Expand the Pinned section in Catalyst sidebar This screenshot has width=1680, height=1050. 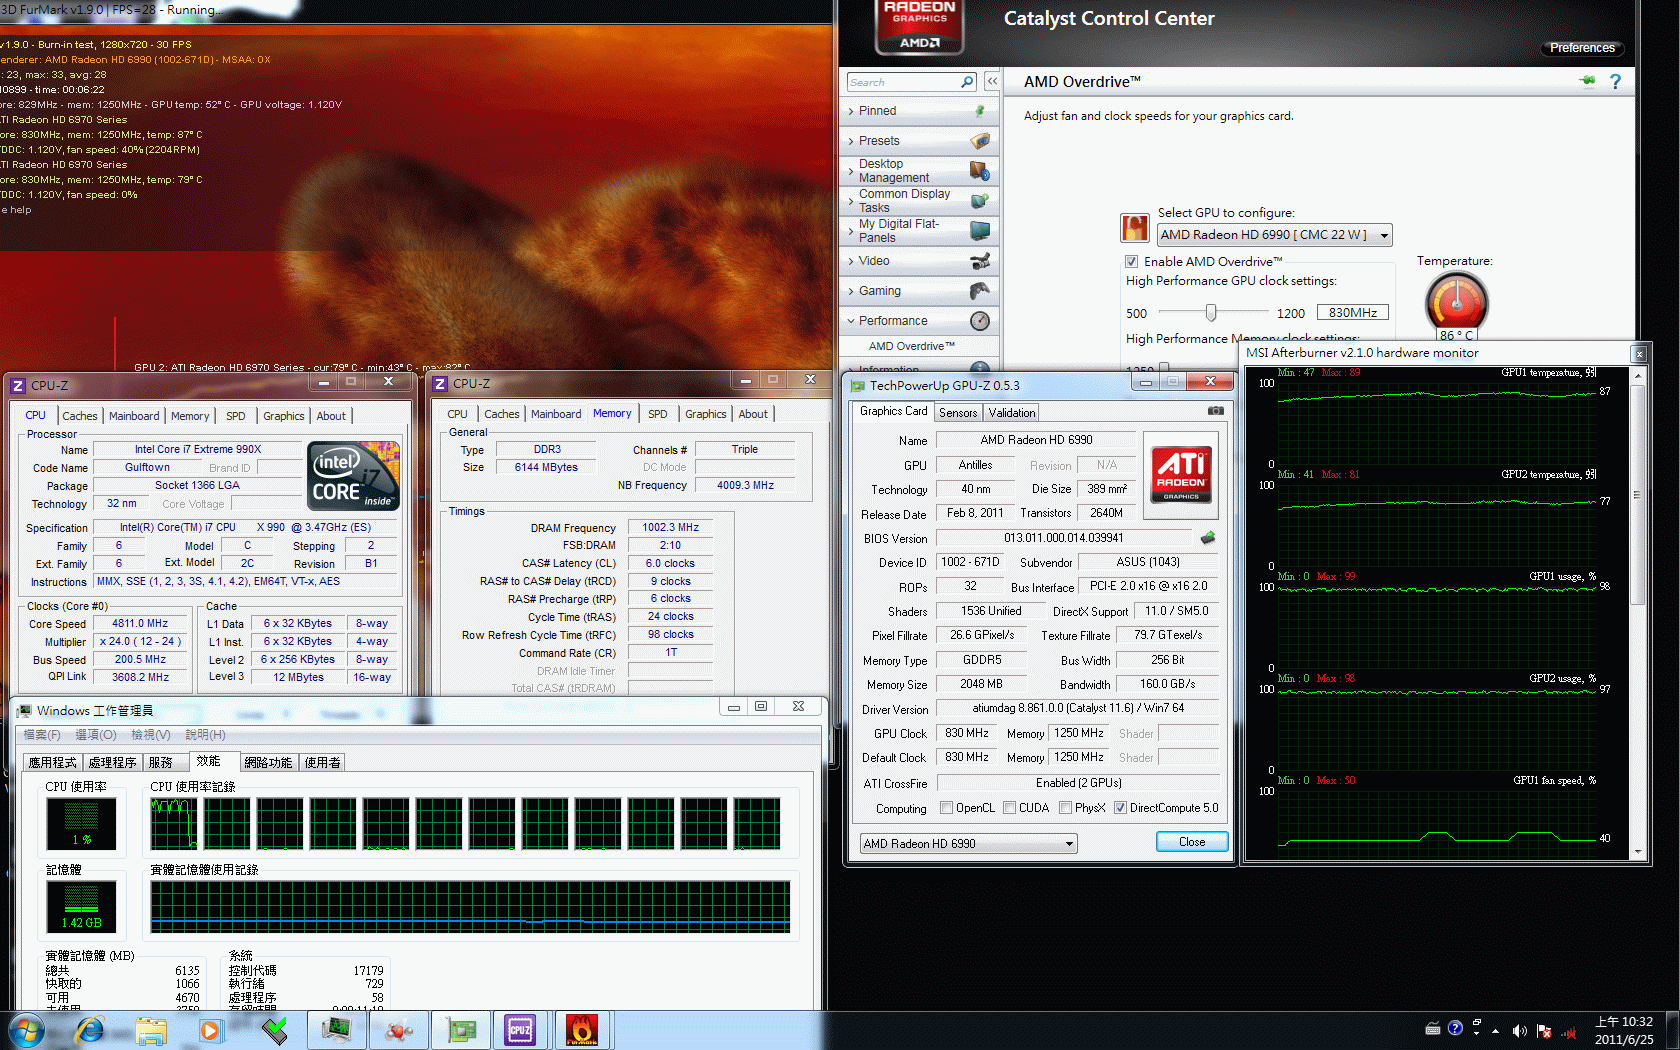pyautogui.click(x=918, y=111)
